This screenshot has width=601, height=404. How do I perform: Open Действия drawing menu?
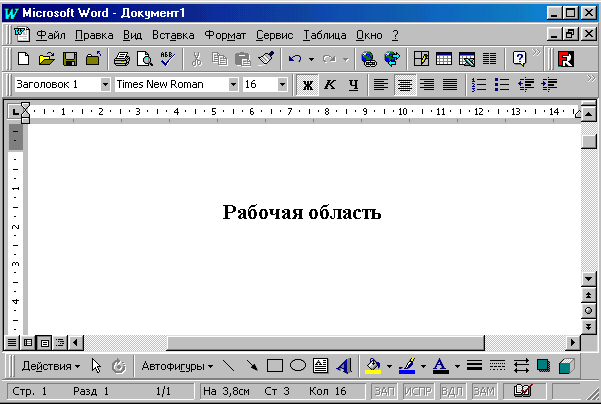(x=51, y=366)
